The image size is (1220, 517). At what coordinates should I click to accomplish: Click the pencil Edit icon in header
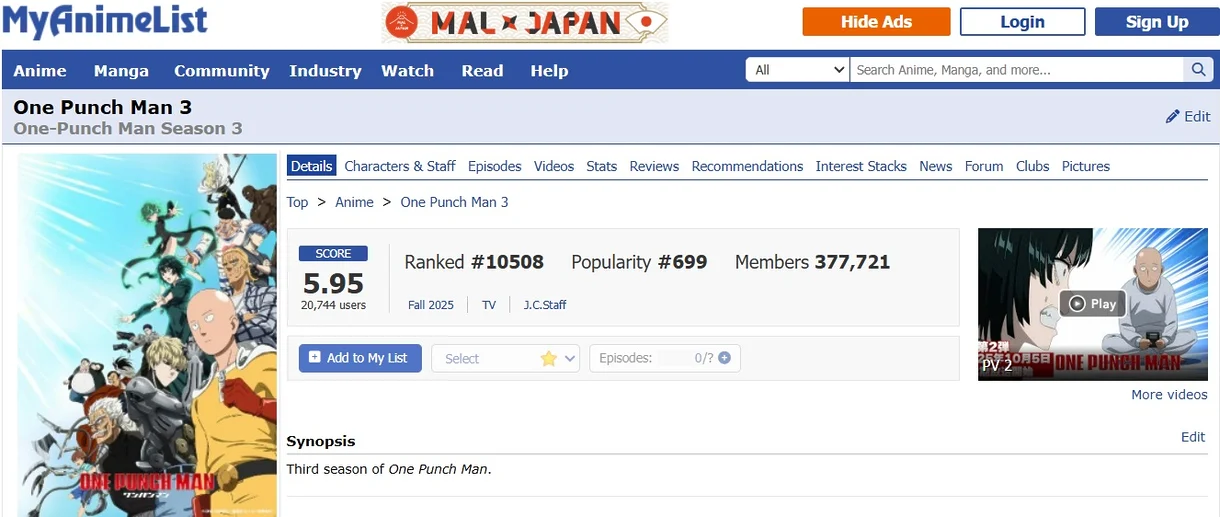coord(1173,116)
